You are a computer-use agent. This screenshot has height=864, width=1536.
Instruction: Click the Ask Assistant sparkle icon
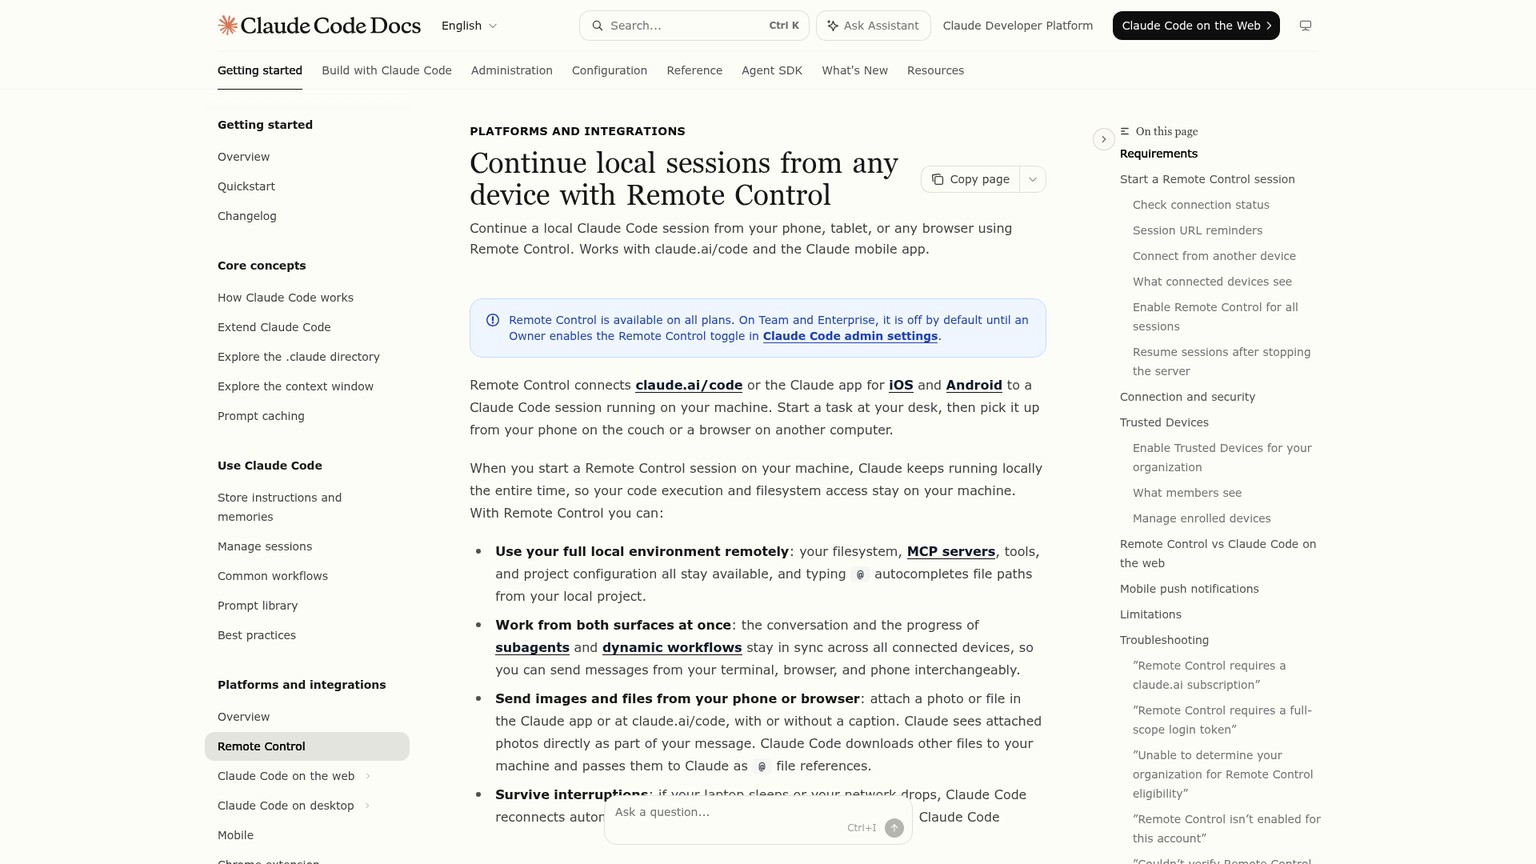pyautogui.click(x=833, y=26)
